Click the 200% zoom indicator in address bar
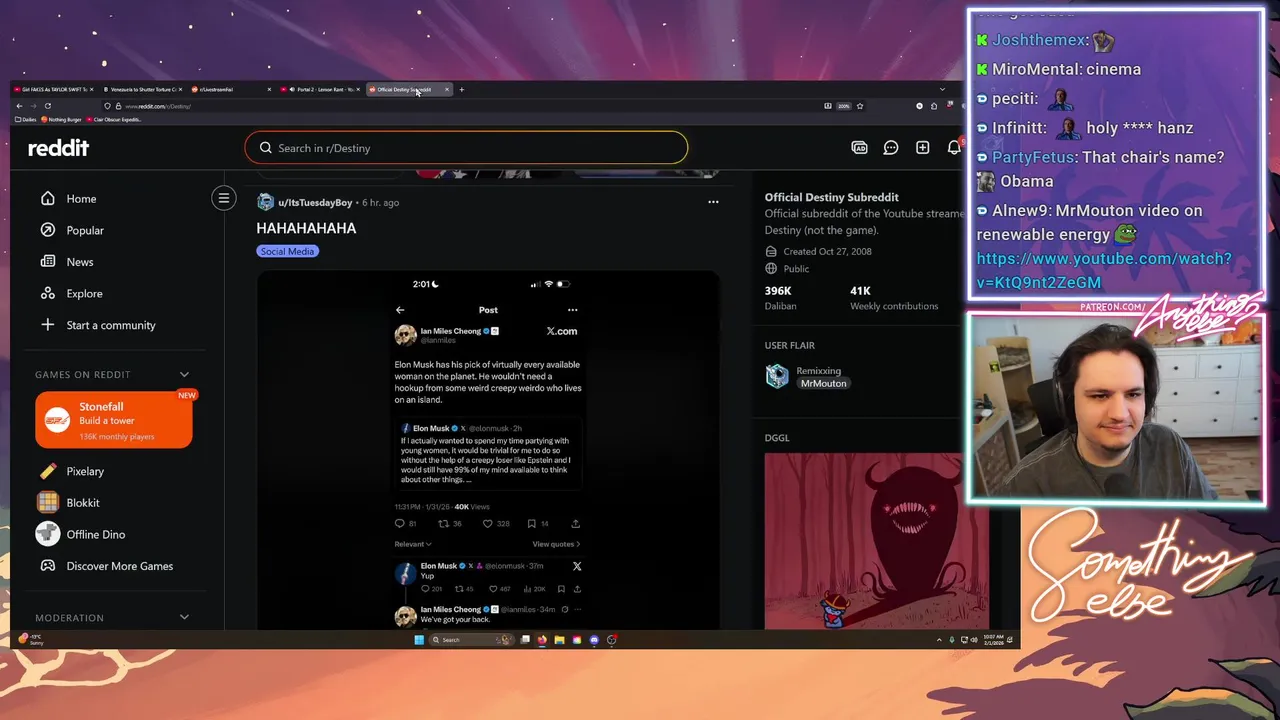1280x720 pixels. point(844,106)
